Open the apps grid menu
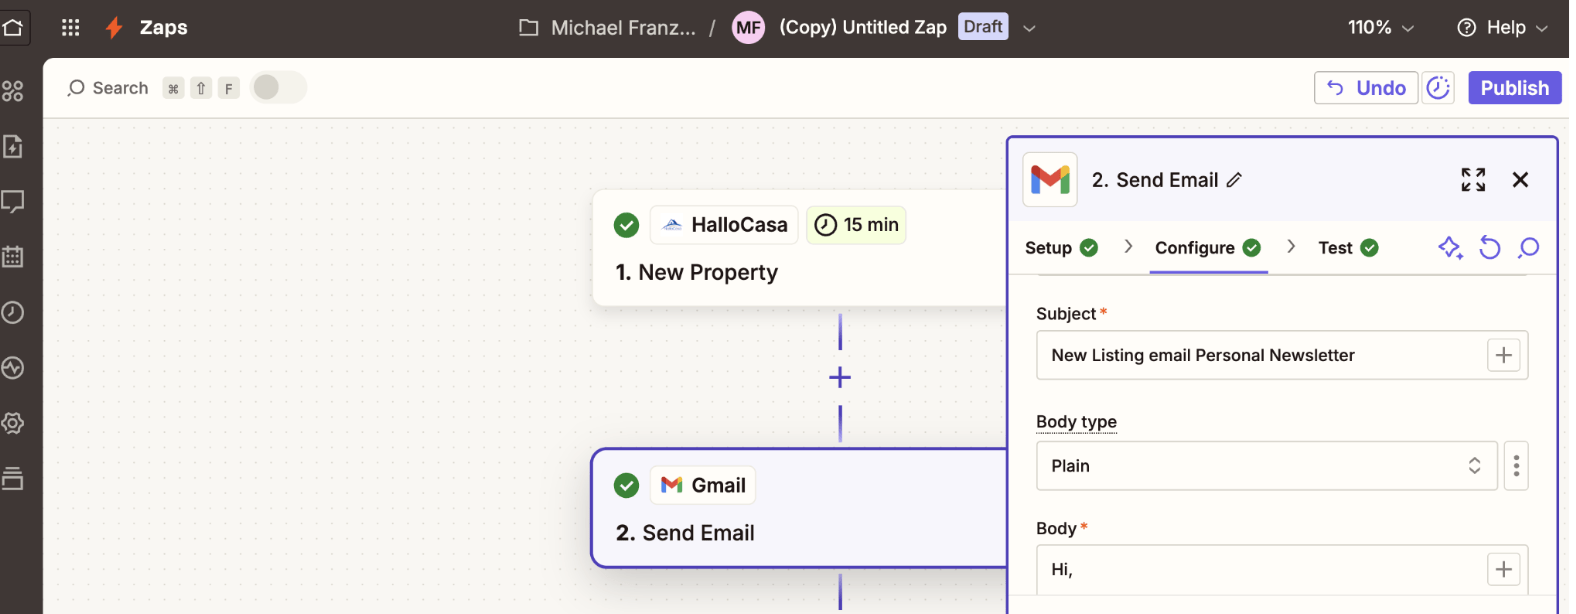This screenshot has height=614, width=1576. 70,28
